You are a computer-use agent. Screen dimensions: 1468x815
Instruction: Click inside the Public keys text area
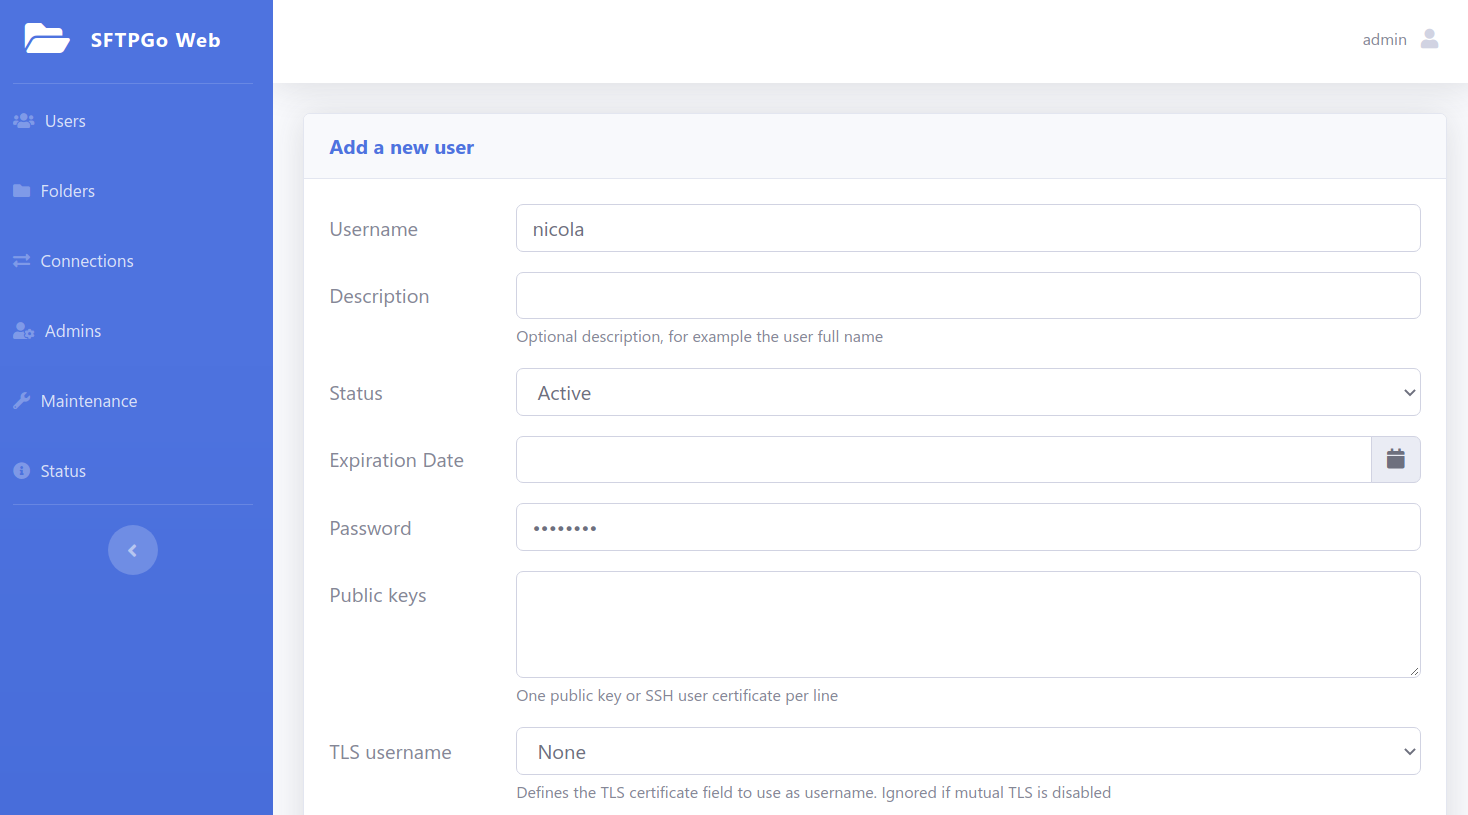tap(967, 625)
